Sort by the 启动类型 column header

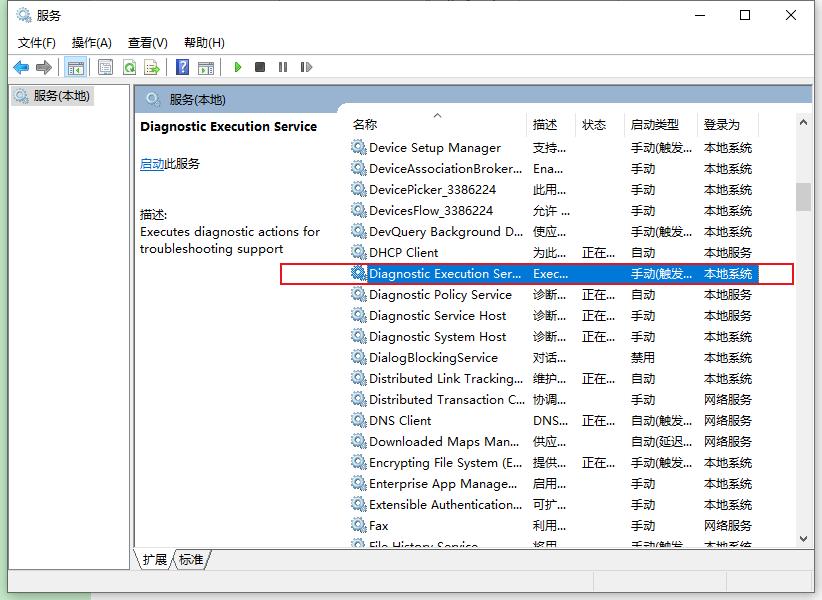(x=654, y=125)
